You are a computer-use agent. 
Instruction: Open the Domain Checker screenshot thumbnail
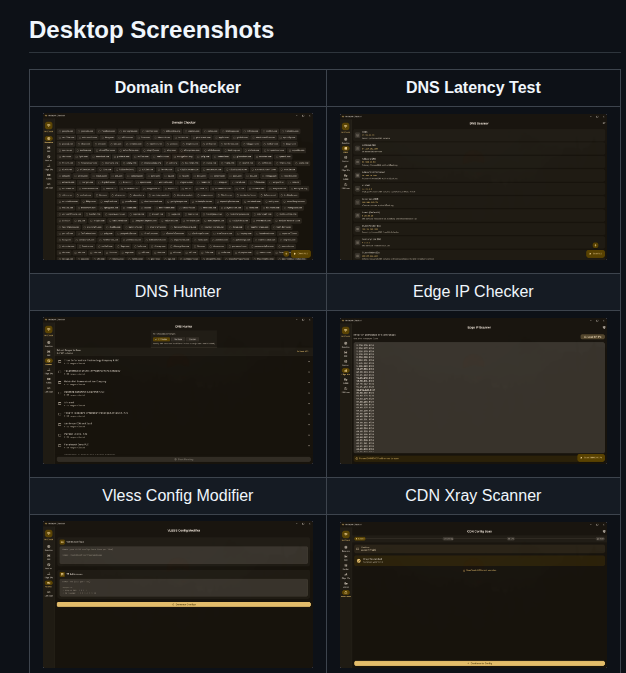pos(178,187)
